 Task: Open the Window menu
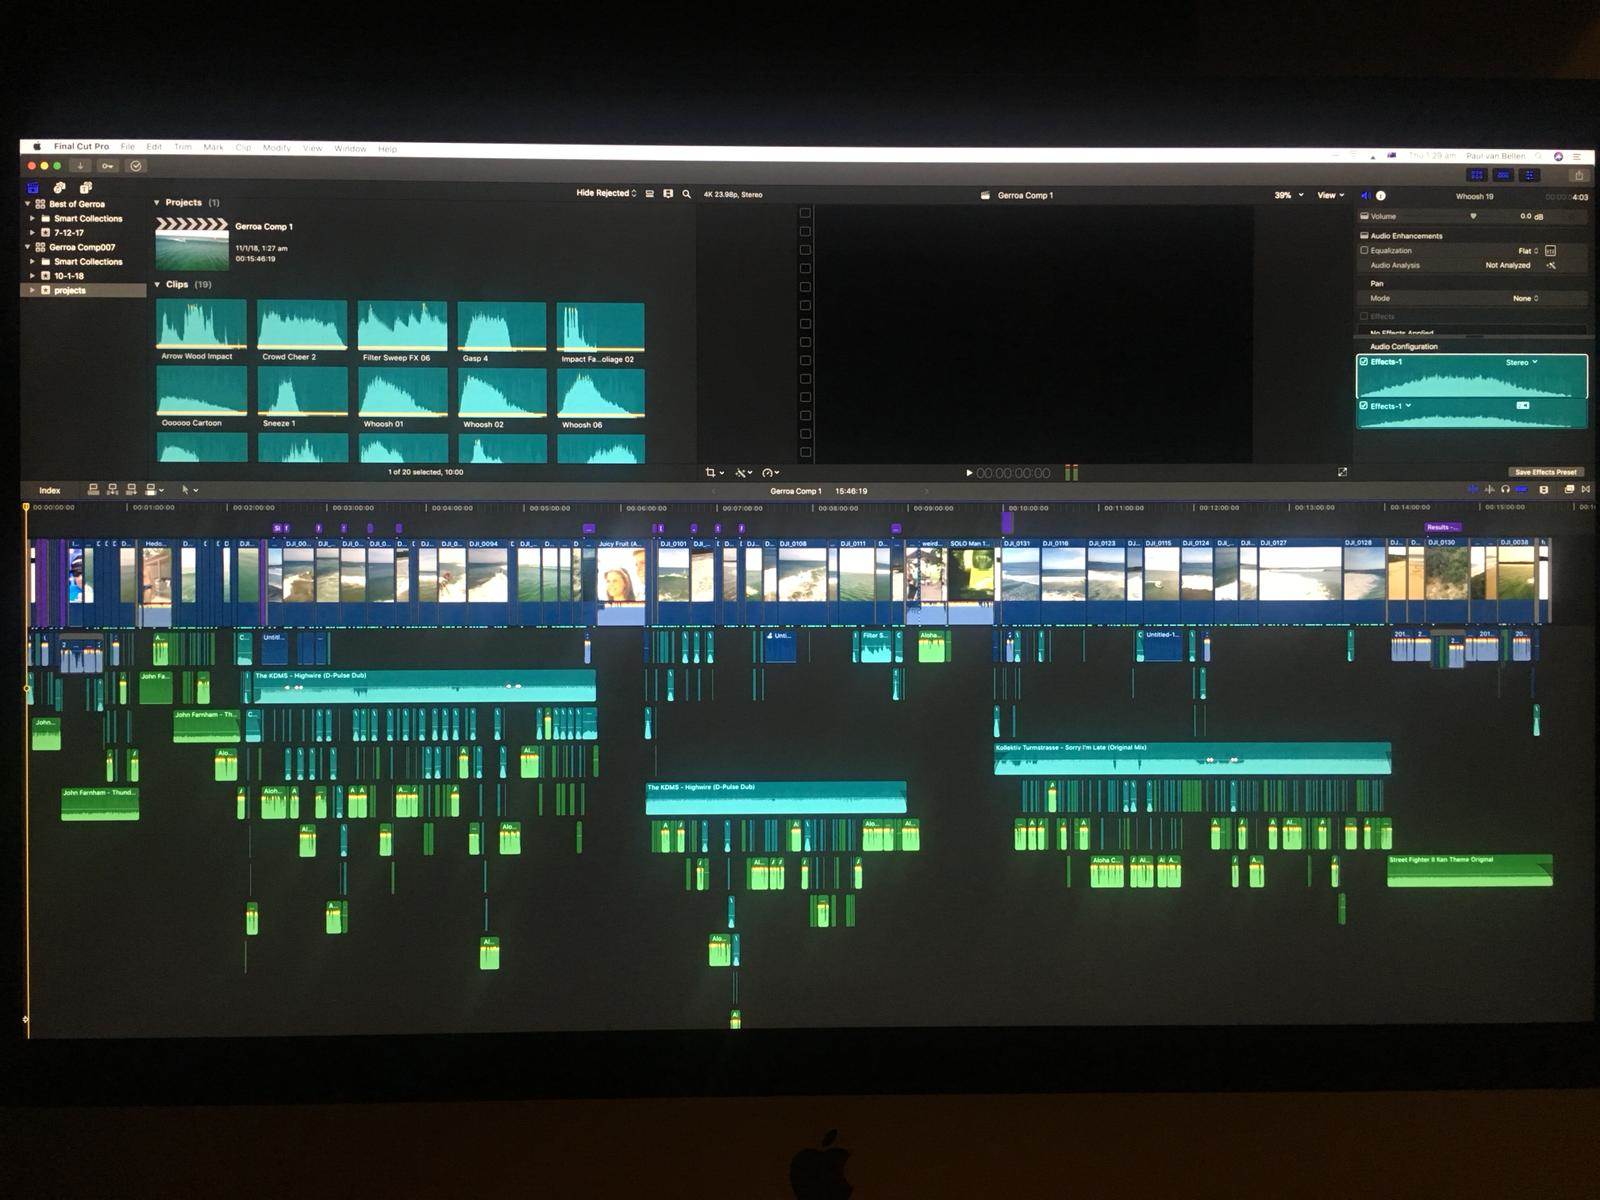pos(350,148)
